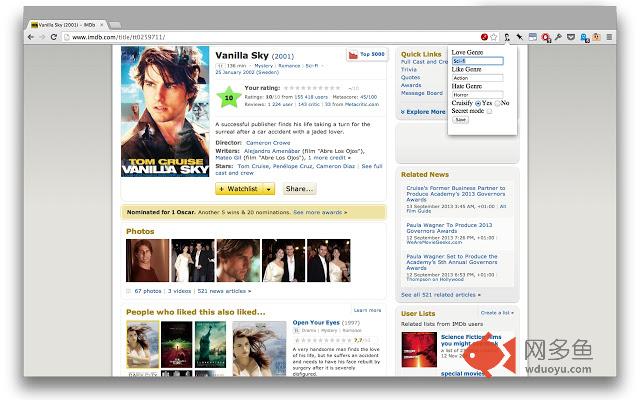
Task: Open the Cameron Crowe director link
Action: coord(268,143)
